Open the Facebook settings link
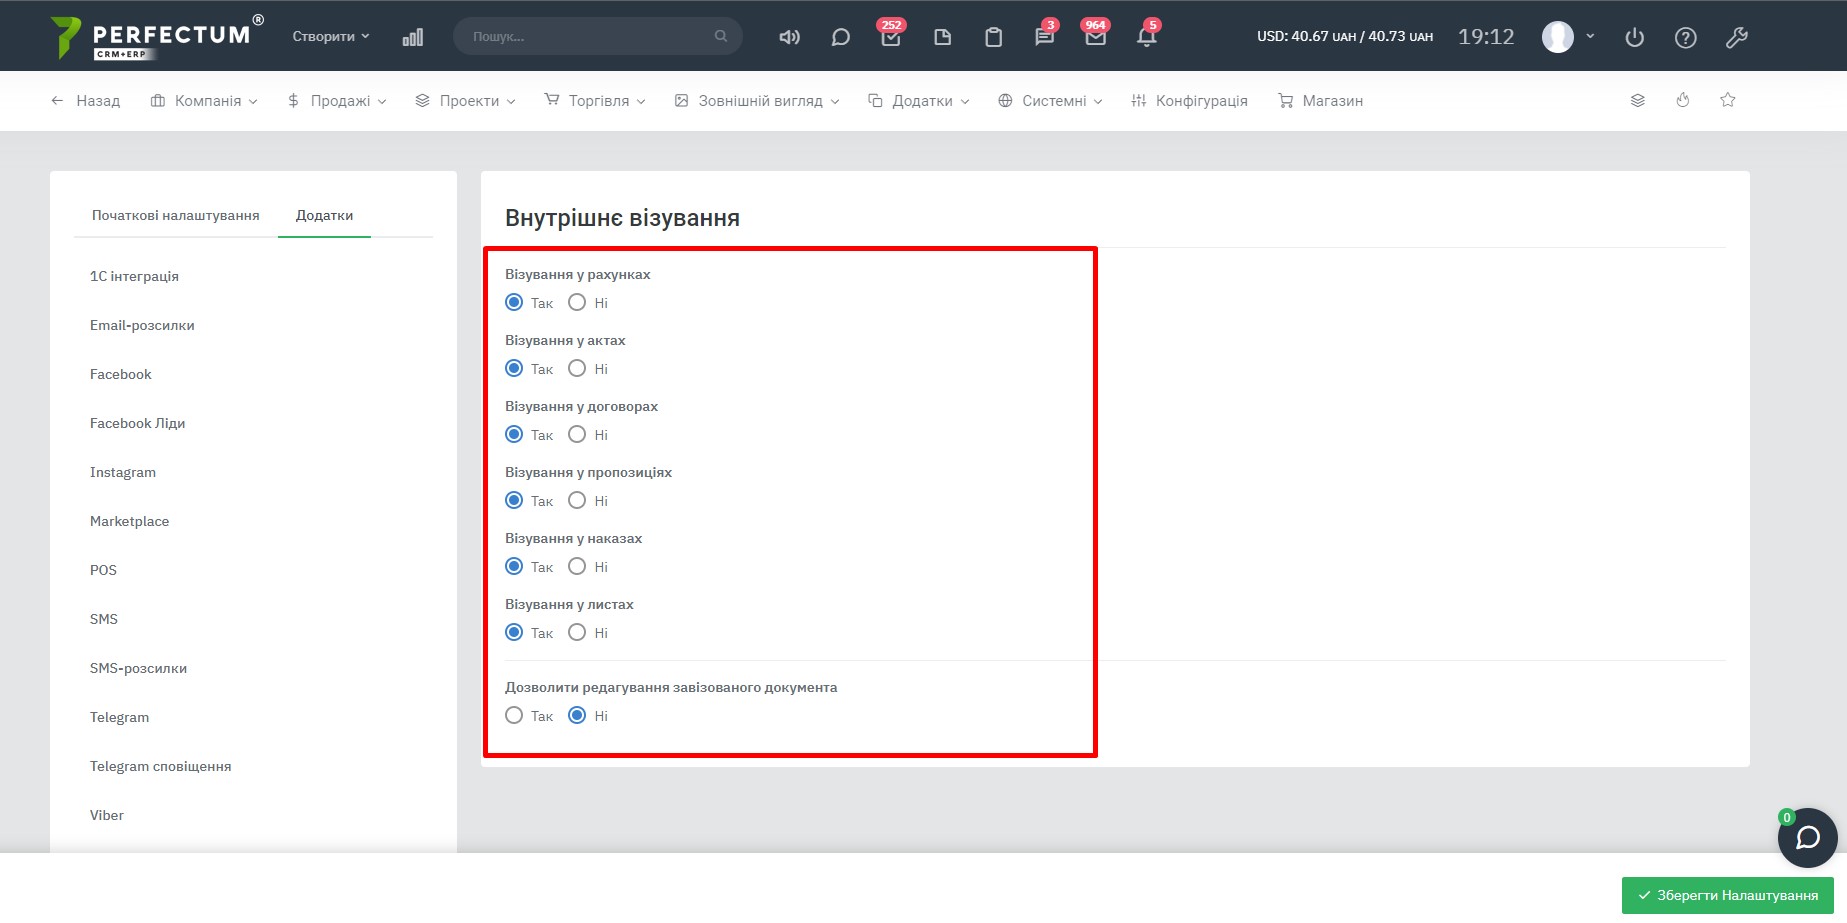 pos(120,374)
